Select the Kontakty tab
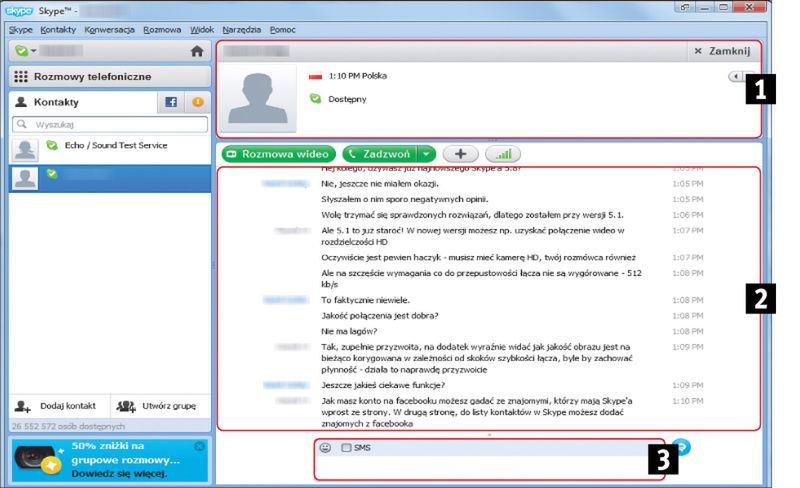Image resolution: width=800 pixels, height=488 pixels. point(83,102)
